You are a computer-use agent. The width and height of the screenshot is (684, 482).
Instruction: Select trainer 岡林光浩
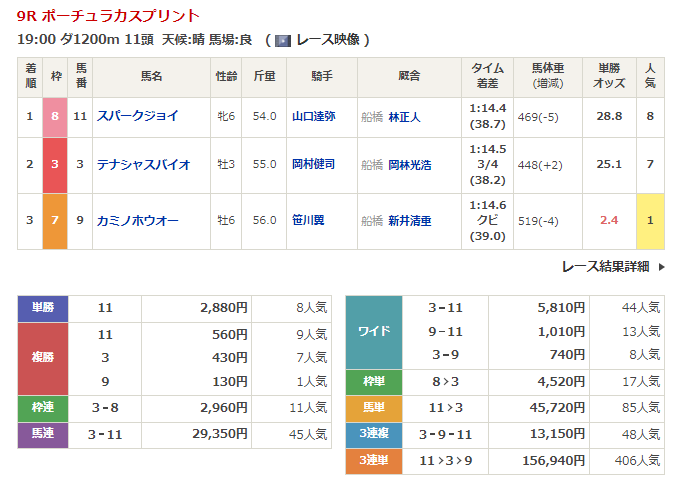click(x=410, y=164)
